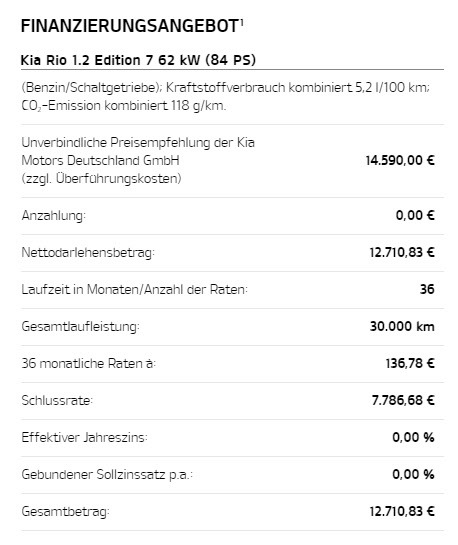This screenshot has height=545, width=458.
Task: Click the CO2-Emission kombiniert 118 g/km text
Action: tap(124, 105)
